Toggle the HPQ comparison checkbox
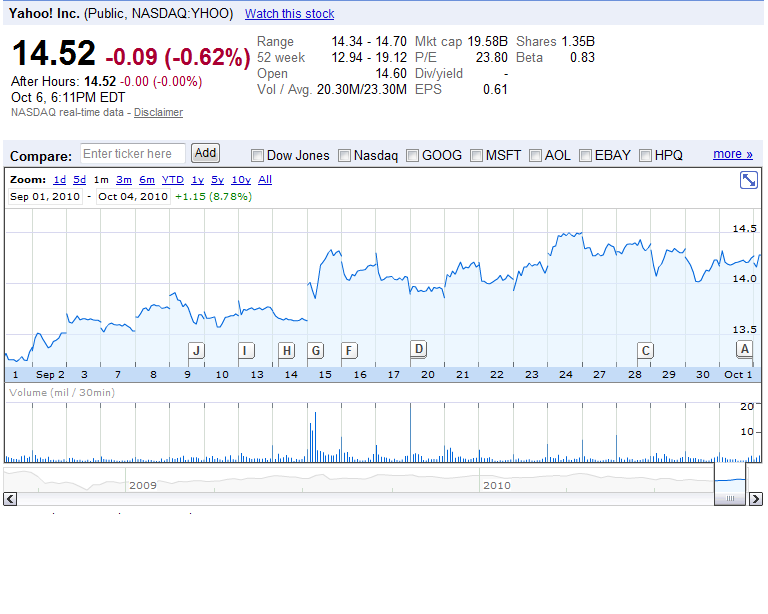 [645, 156]
